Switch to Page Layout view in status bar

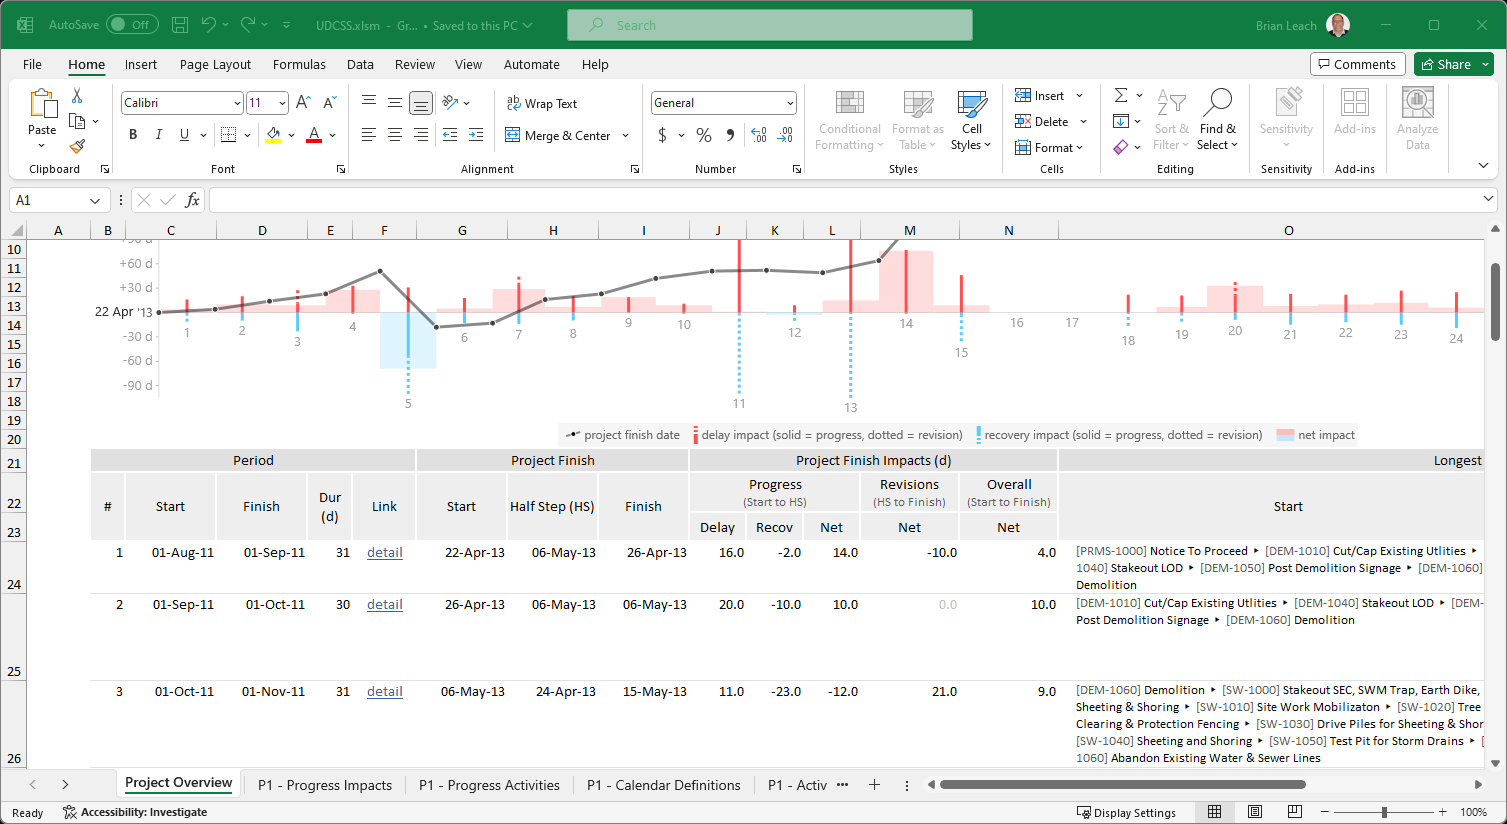(x=1255, y=812)
